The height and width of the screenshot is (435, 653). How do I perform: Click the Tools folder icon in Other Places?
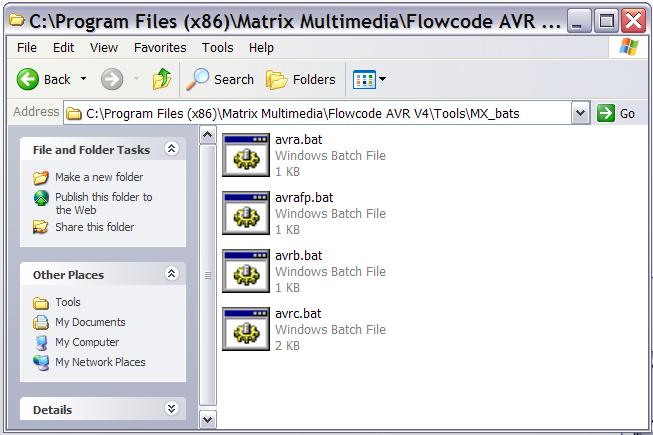click(x=41, y=303)
